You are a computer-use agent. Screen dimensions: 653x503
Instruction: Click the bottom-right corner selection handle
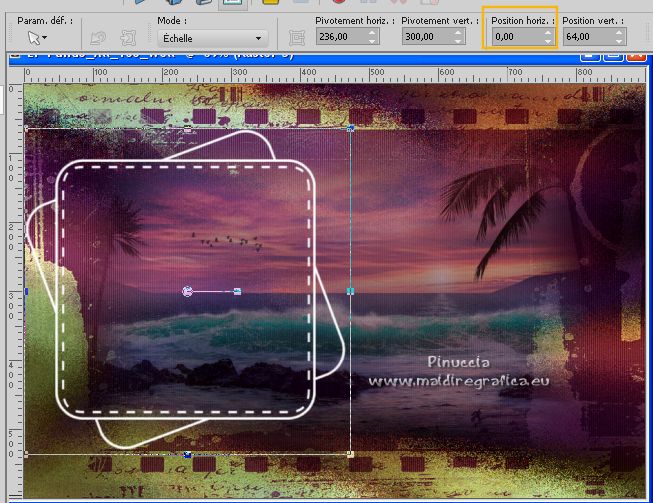tap(350, 454)
